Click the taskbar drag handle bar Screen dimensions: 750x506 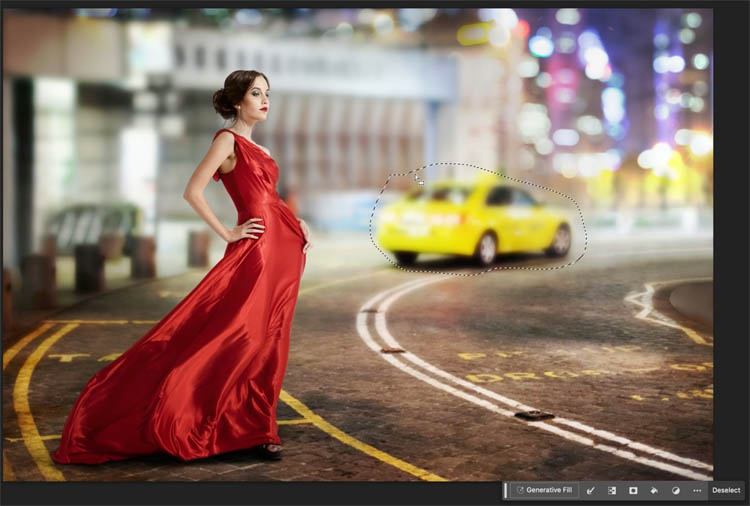click(x=506, y=490)
